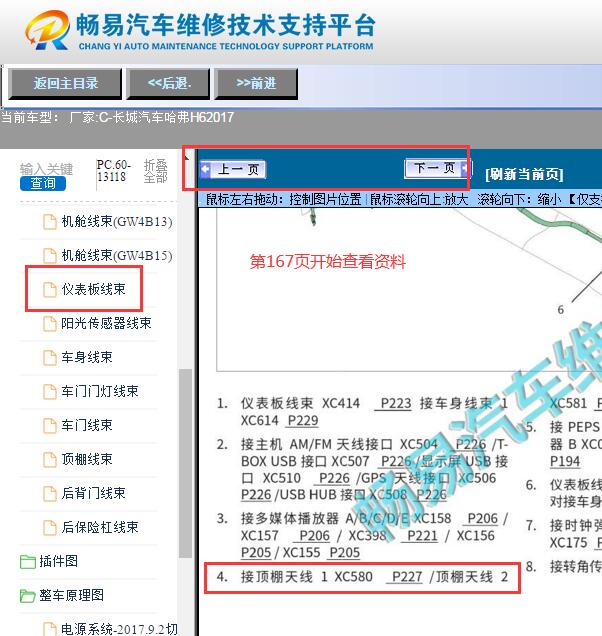Image resolution: width=602 pixels, height=636 pixels.
Task: Open the 车门线束 entry
Action: tap(87, 425)
